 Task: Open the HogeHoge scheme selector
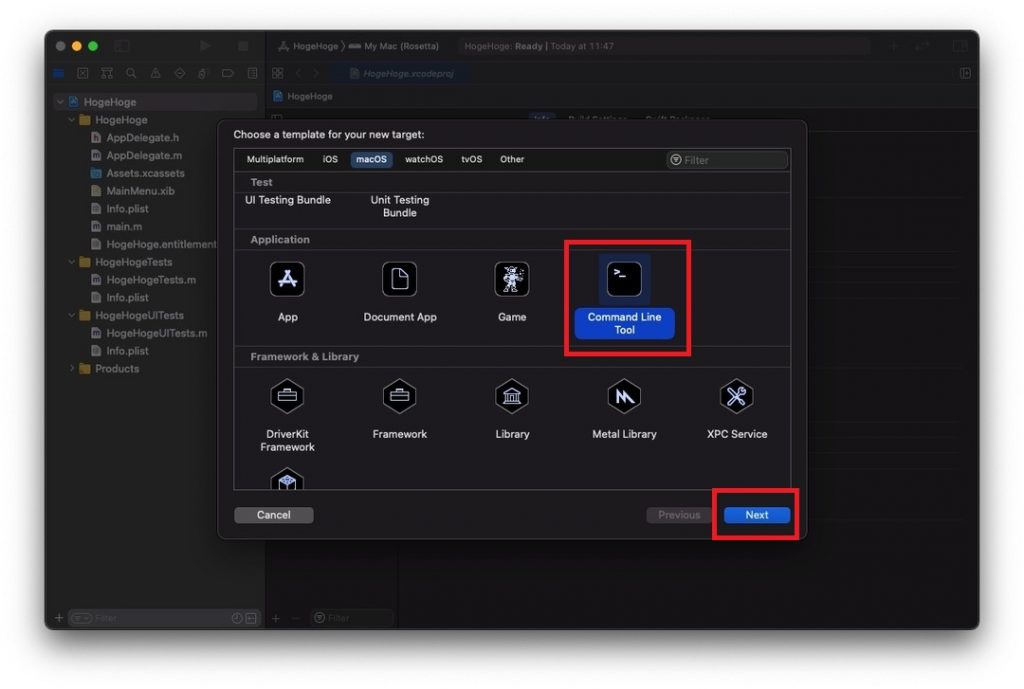click(308, 46)
